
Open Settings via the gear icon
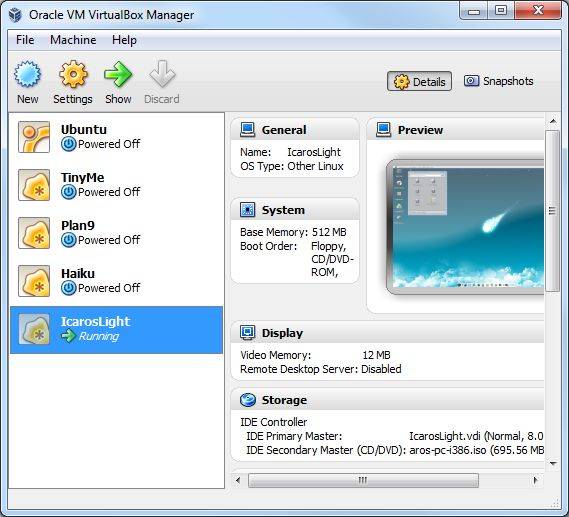coord(73,74)
